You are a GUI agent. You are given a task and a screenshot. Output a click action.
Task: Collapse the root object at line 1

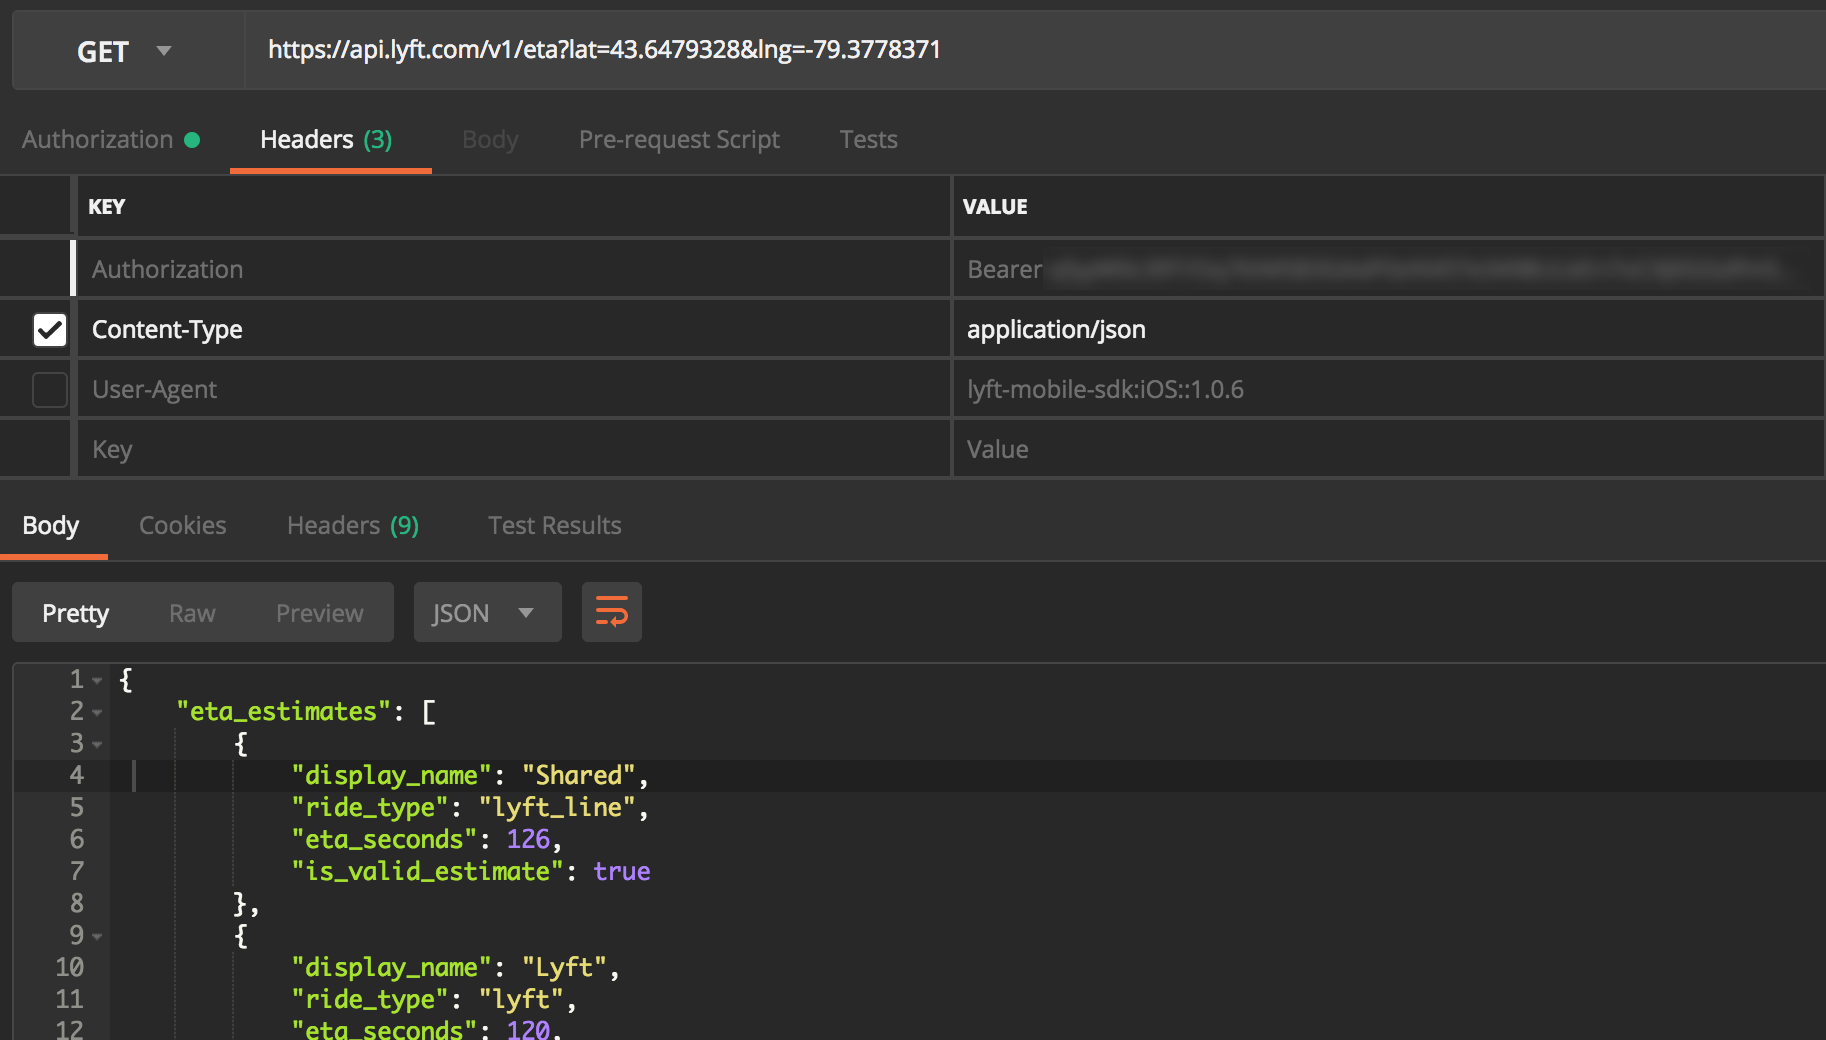click(97, 680)
